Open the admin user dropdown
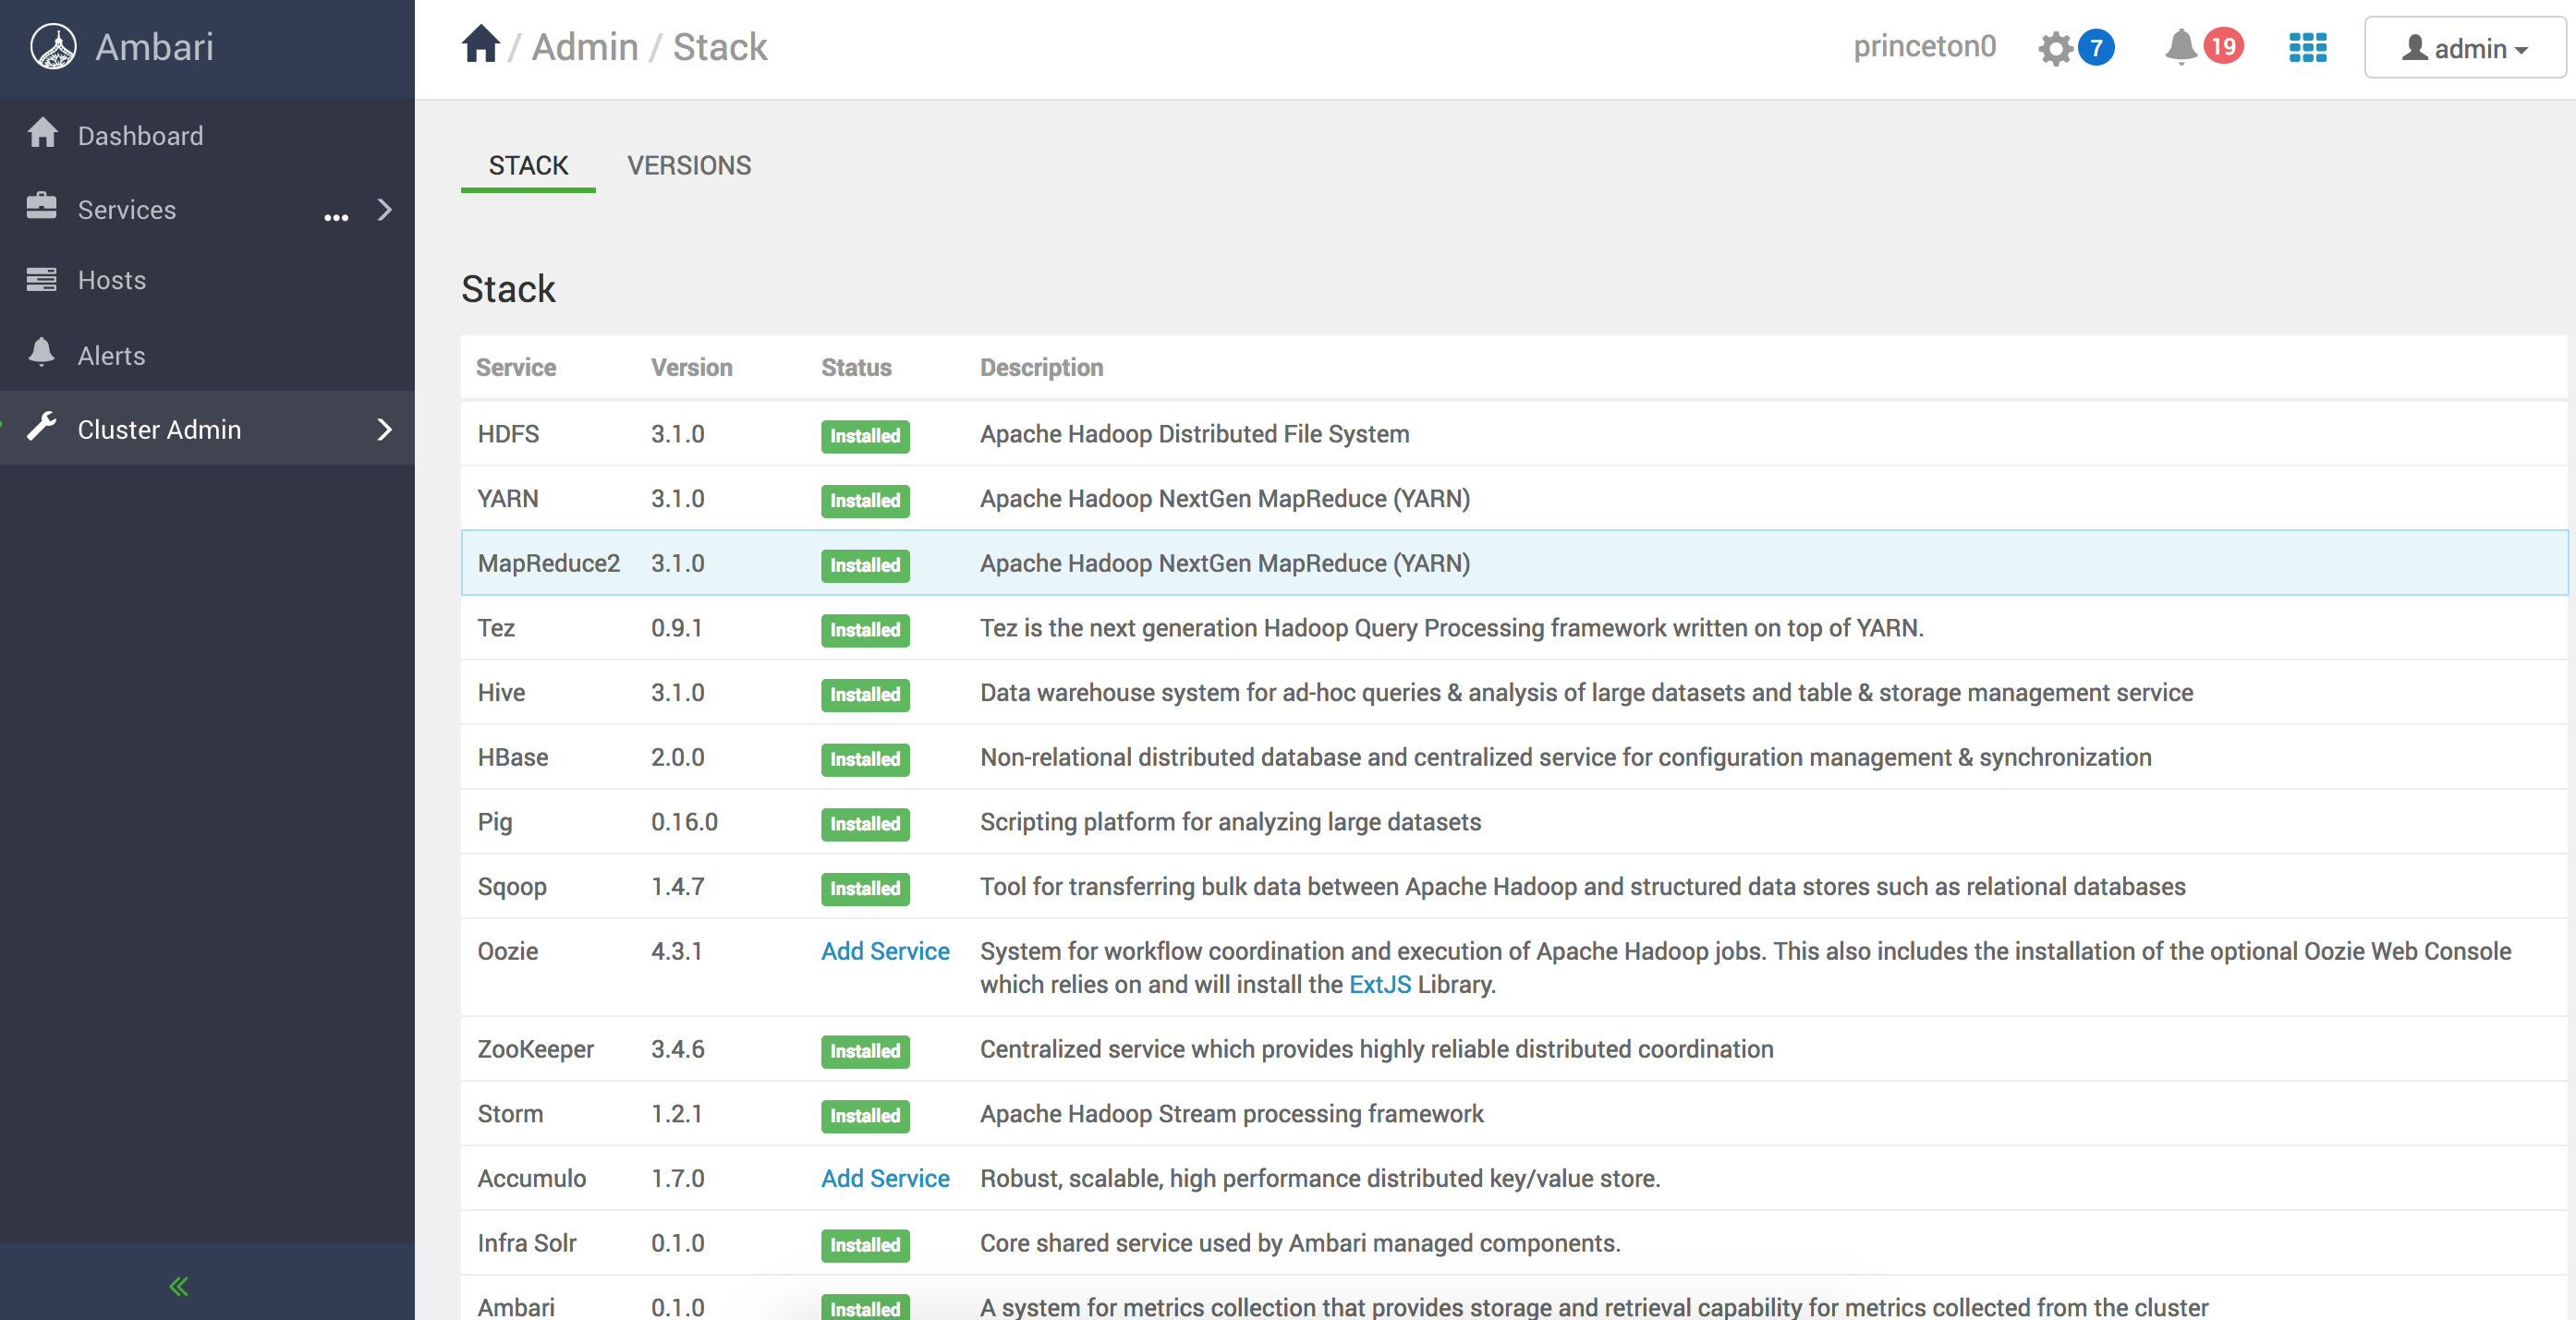 pos(2464,48)
